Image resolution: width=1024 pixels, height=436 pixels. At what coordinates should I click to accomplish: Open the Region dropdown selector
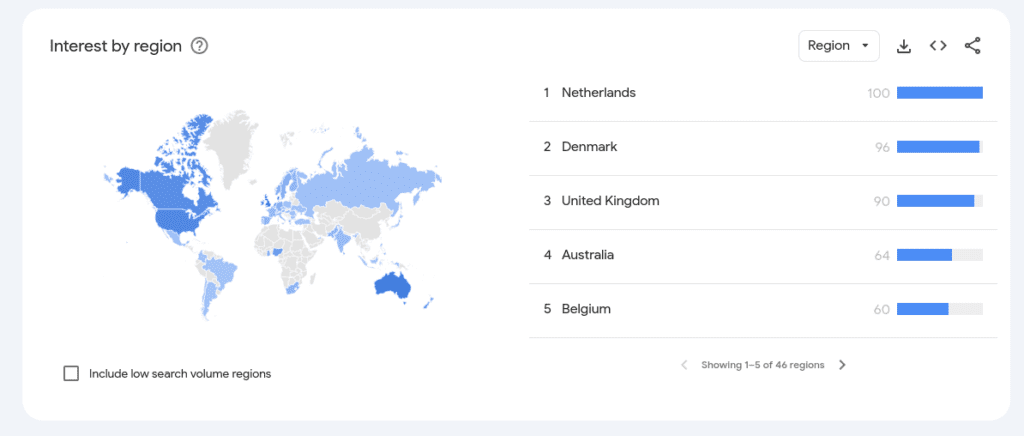click(x=838, y=46)
